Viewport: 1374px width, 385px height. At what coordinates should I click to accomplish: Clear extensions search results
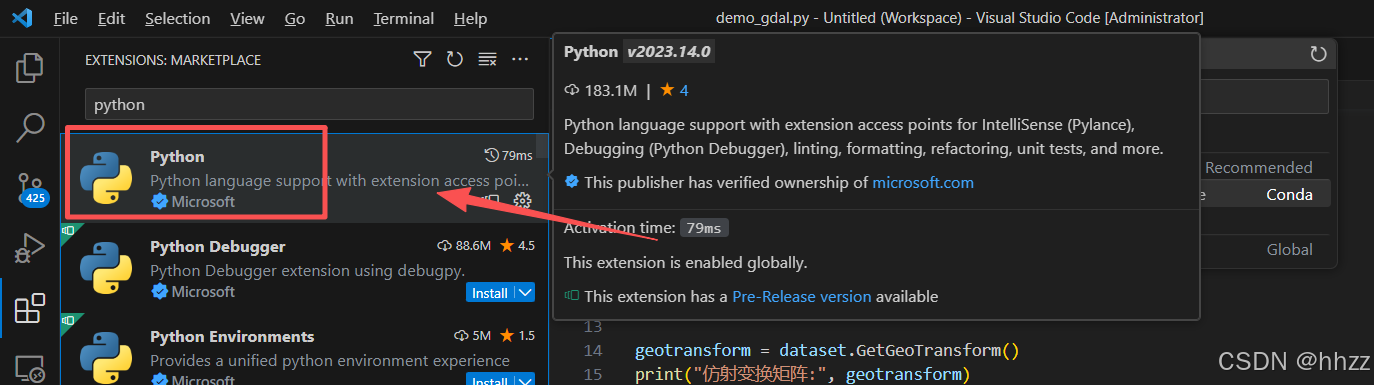pyautogui.click(x=487, y=60)
